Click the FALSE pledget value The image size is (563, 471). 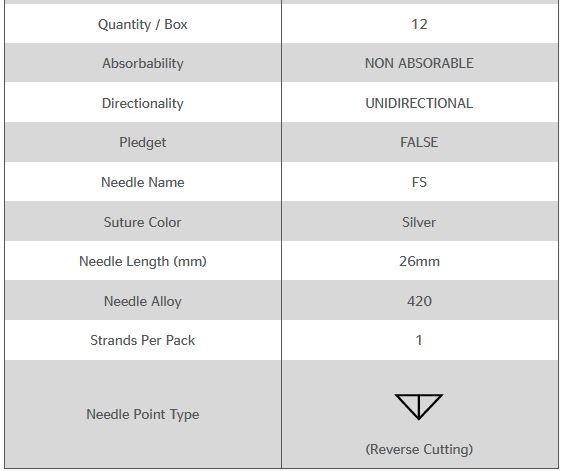[419, 142]
